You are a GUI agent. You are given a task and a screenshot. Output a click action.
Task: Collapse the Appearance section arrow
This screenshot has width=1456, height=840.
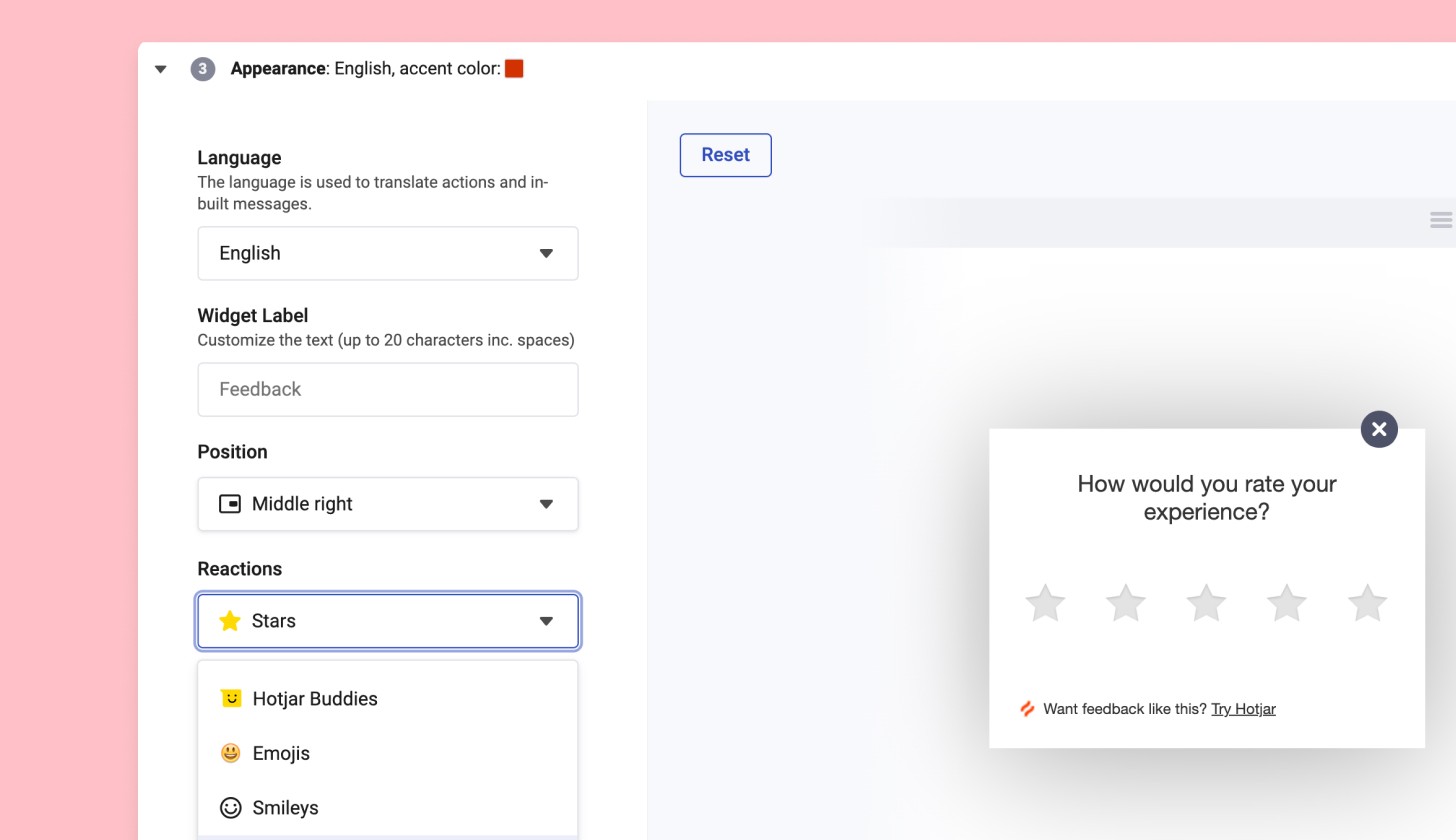(x=160, y=69)
